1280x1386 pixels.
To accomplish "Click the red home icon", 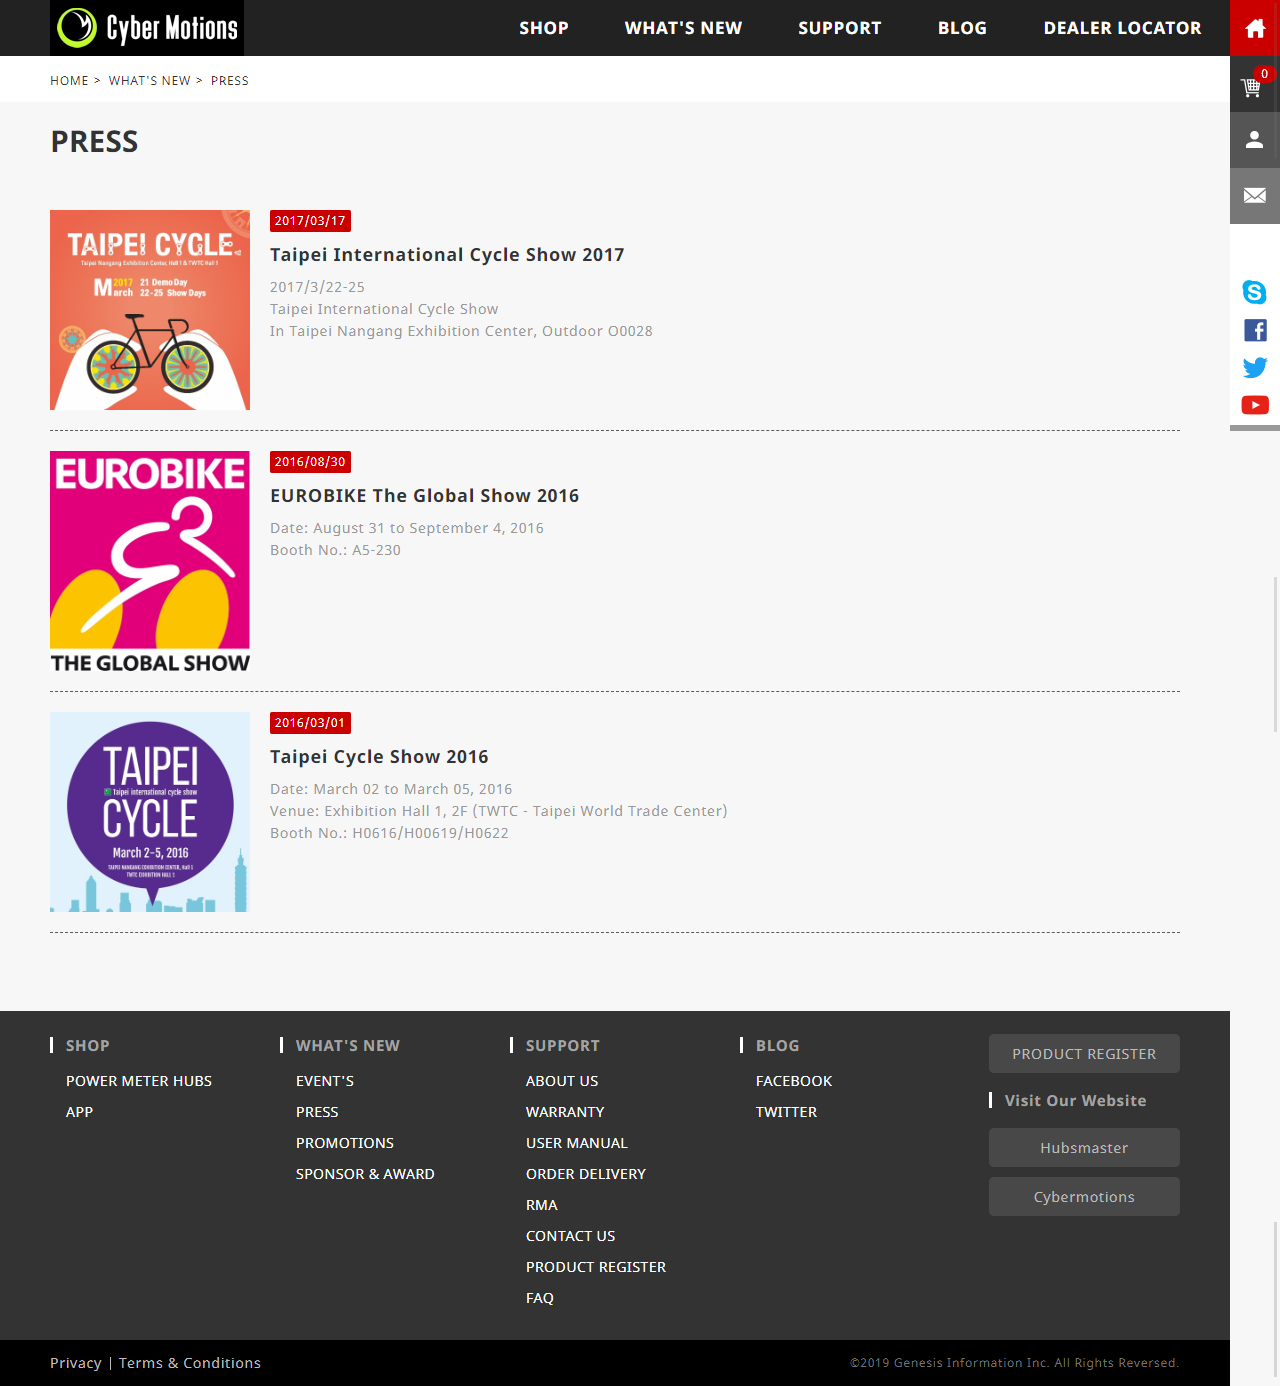I will 1255,28.
